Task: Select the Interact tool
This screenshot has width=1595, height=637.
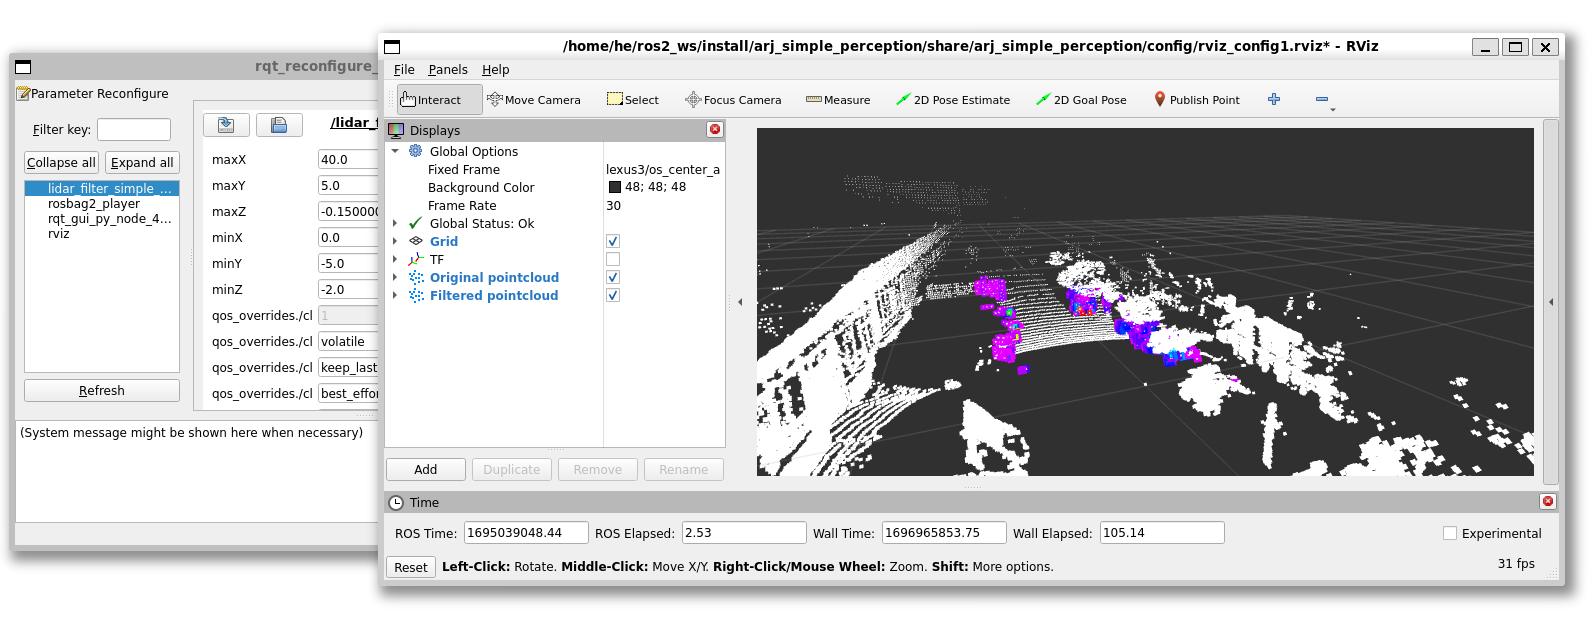Action: point(431,100)
